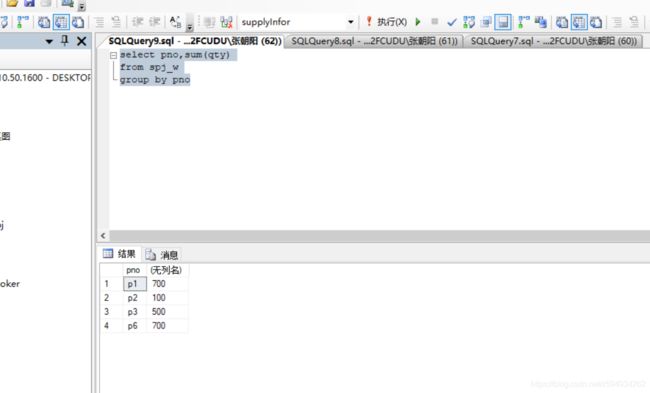Click the (无列名) column header

click(x=166, y=270)
